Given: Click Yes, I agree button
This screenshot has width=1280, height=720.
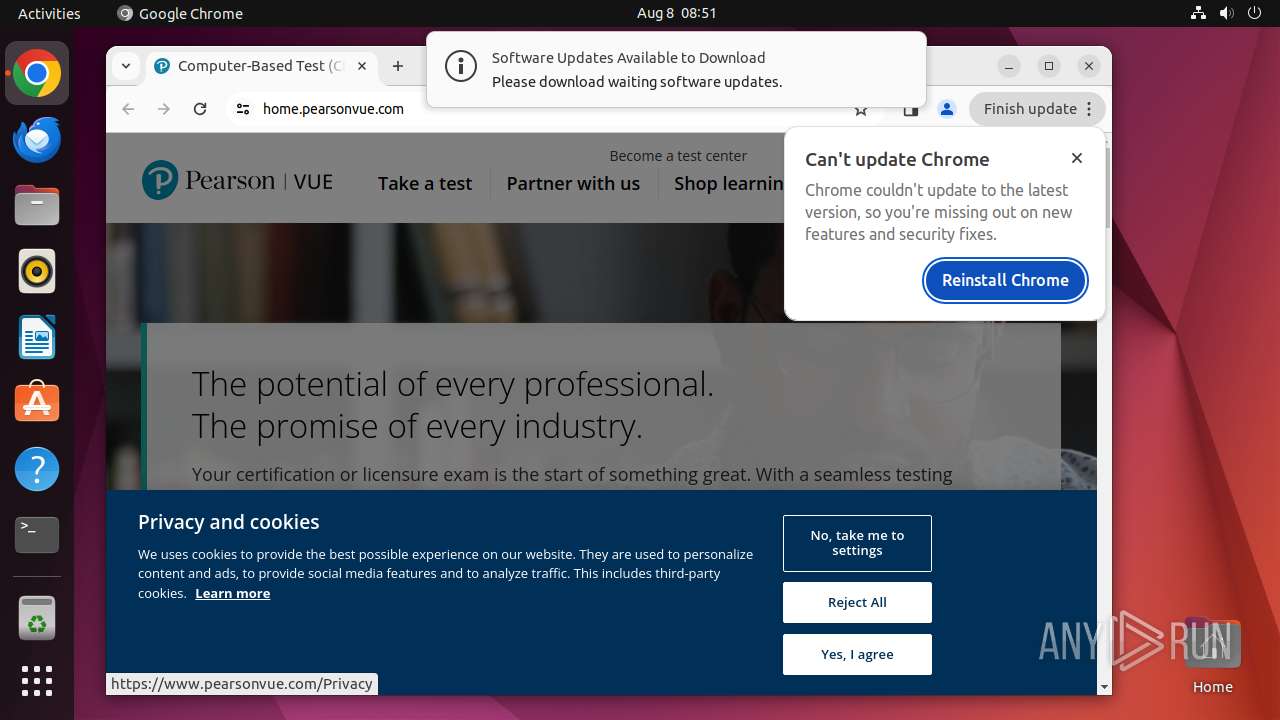Looking at the screenshot, I should (x=857, y=654).
